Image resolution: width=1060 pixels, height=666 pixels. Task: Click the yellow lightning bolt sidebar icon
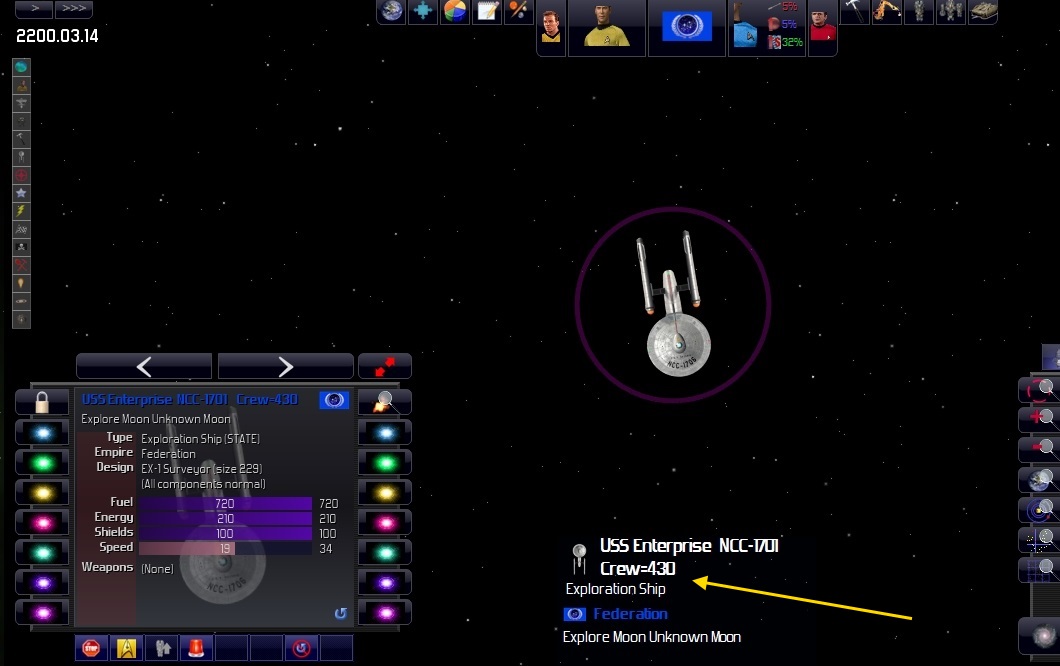tap(21, 211)
